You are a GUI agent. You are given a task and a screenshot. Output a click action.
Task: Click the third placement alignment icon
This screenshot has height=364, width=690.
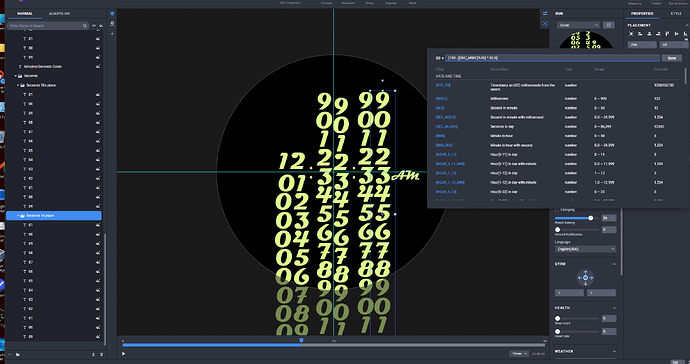(650, 34)
